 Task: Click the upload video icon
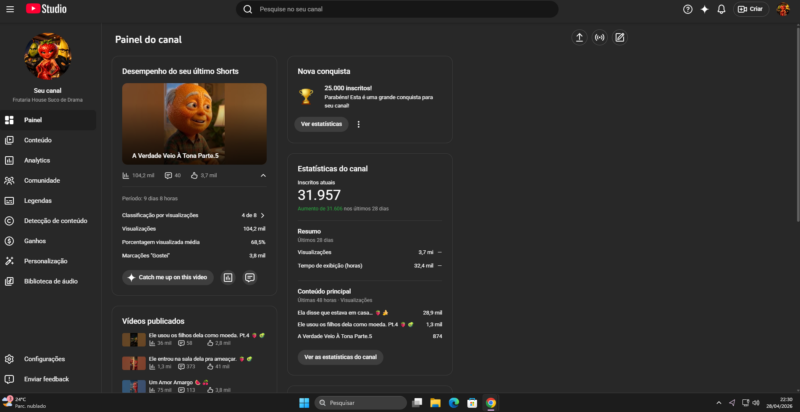point(579,37)
